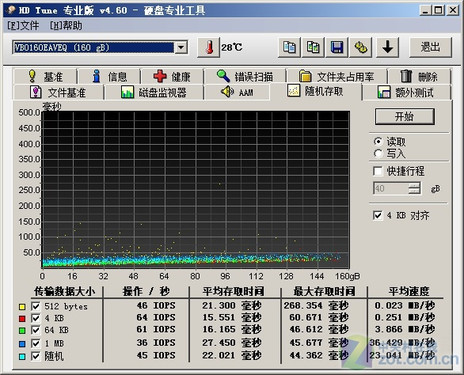Click the 平均存取时间 column header
Viewport: 464px width, 375px height.
233,291
